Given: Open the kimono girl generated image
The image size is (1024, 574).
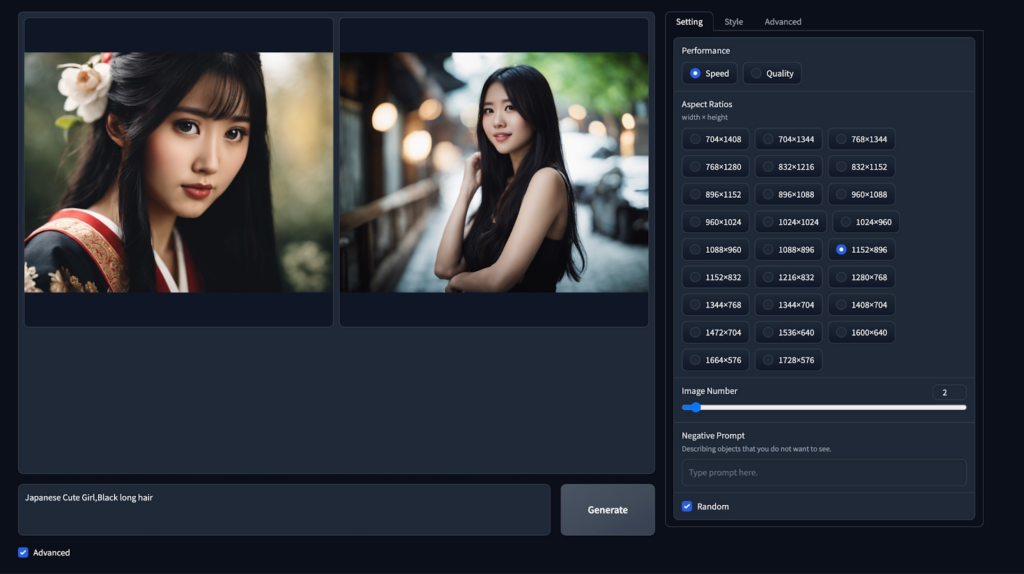Looking at the screenshot, I should [179, 172].
